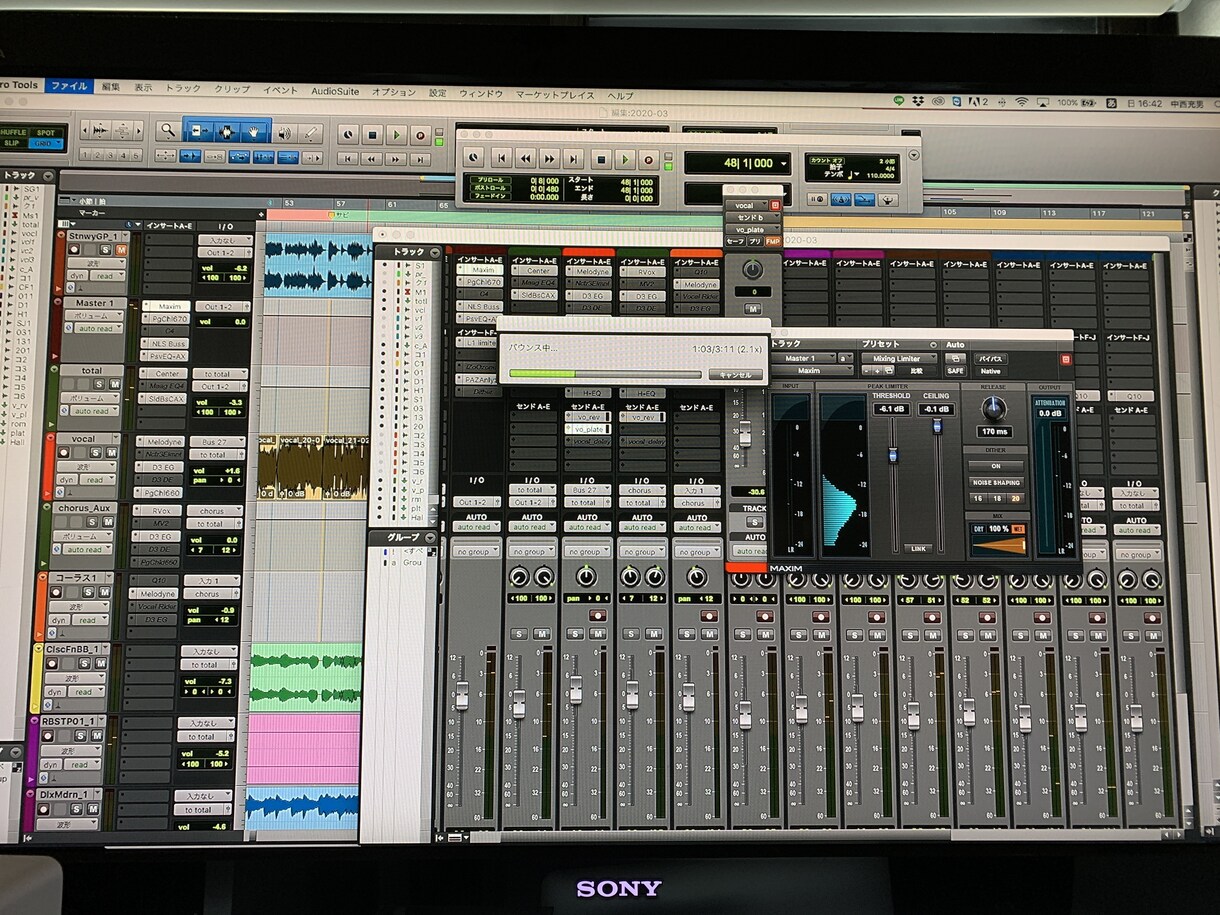This screenshot has width=1220, height=915.
Task: Click Play in the Edit window toolbar
Action: [396, 135]
